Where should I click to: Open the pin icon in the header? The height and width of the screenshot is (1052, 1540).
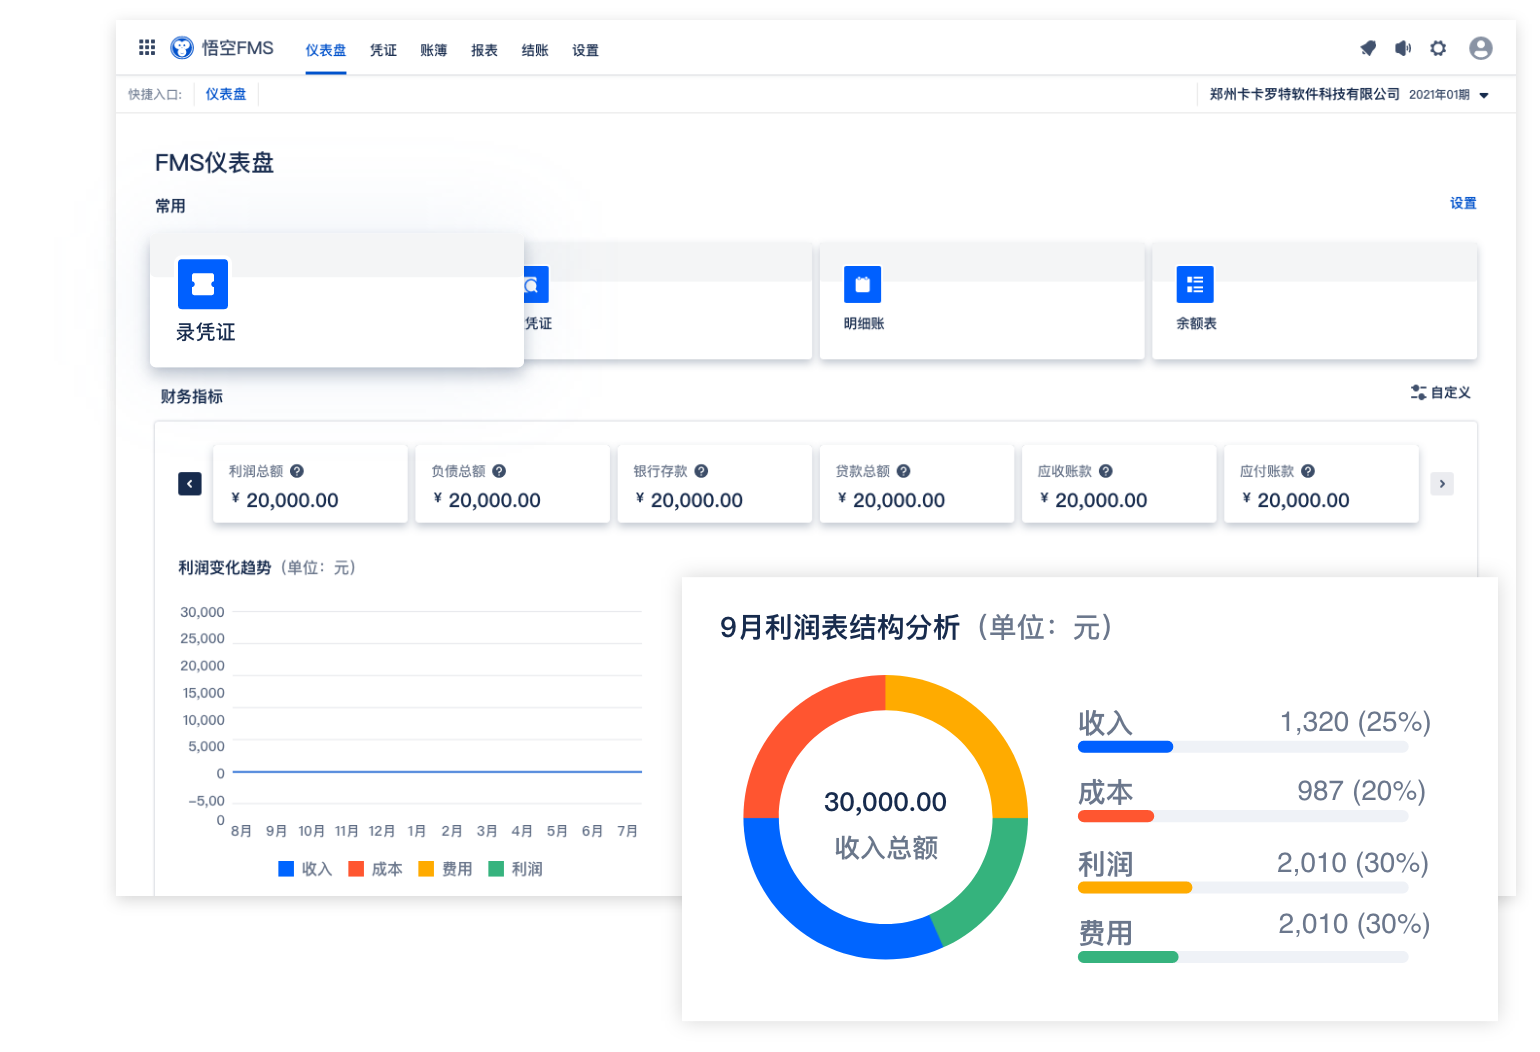(x=1368, y=48)
